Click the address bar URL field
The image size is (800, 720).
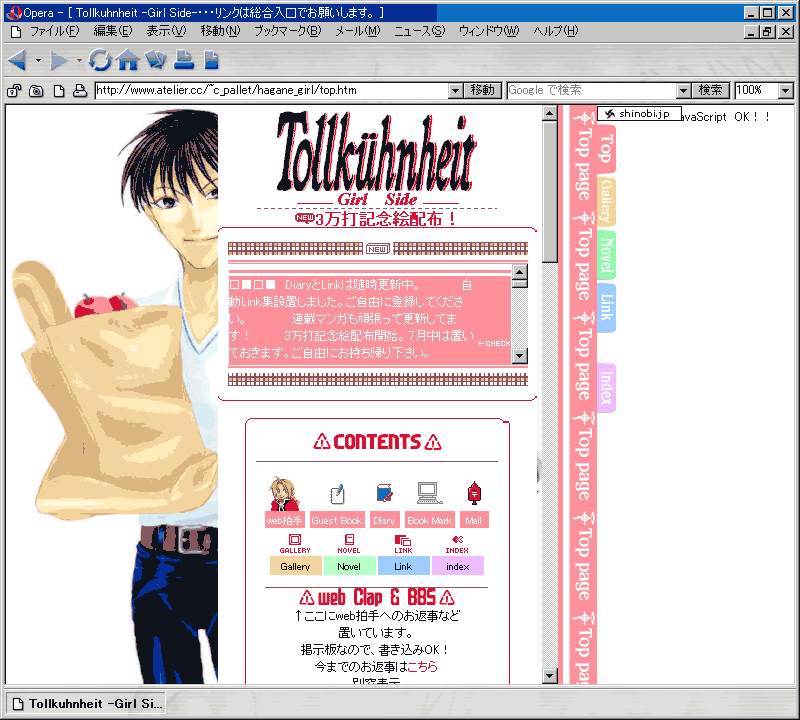[x=272, y=90]
